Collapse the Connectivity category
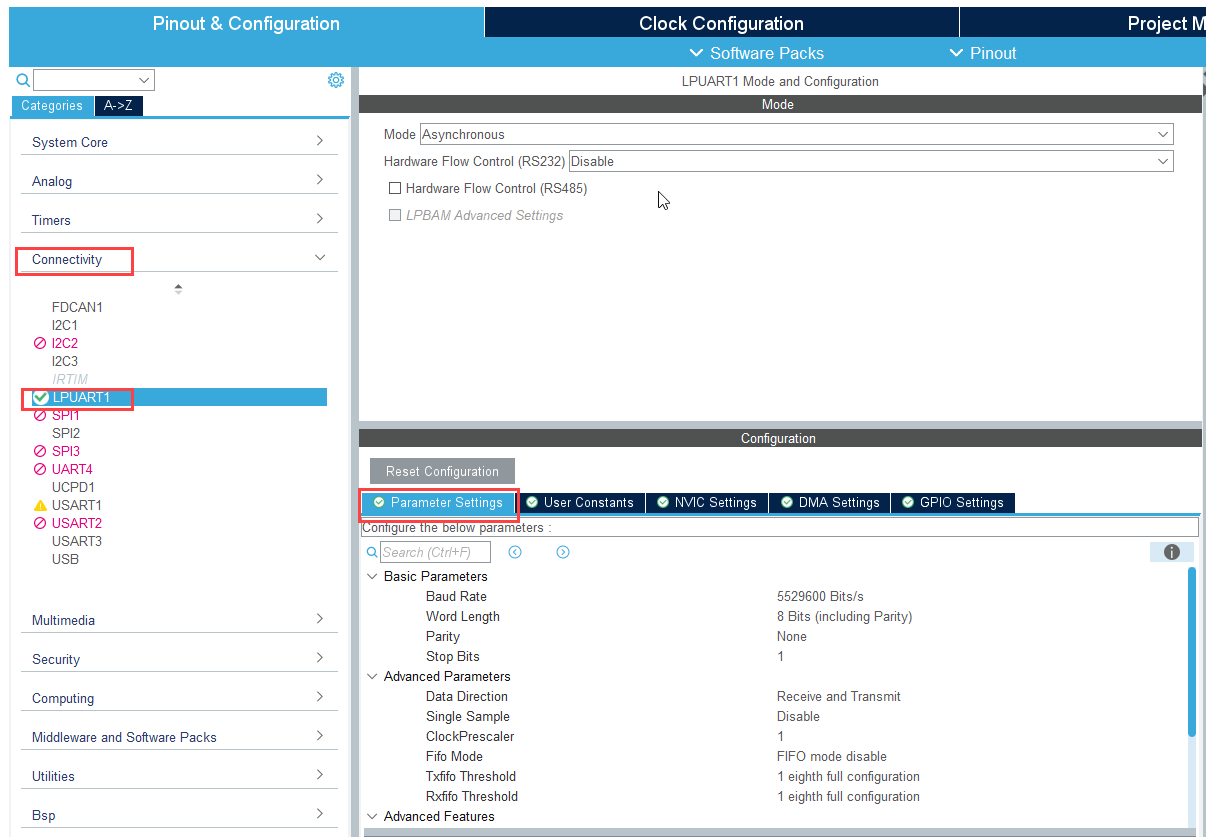 pos(320,258)
